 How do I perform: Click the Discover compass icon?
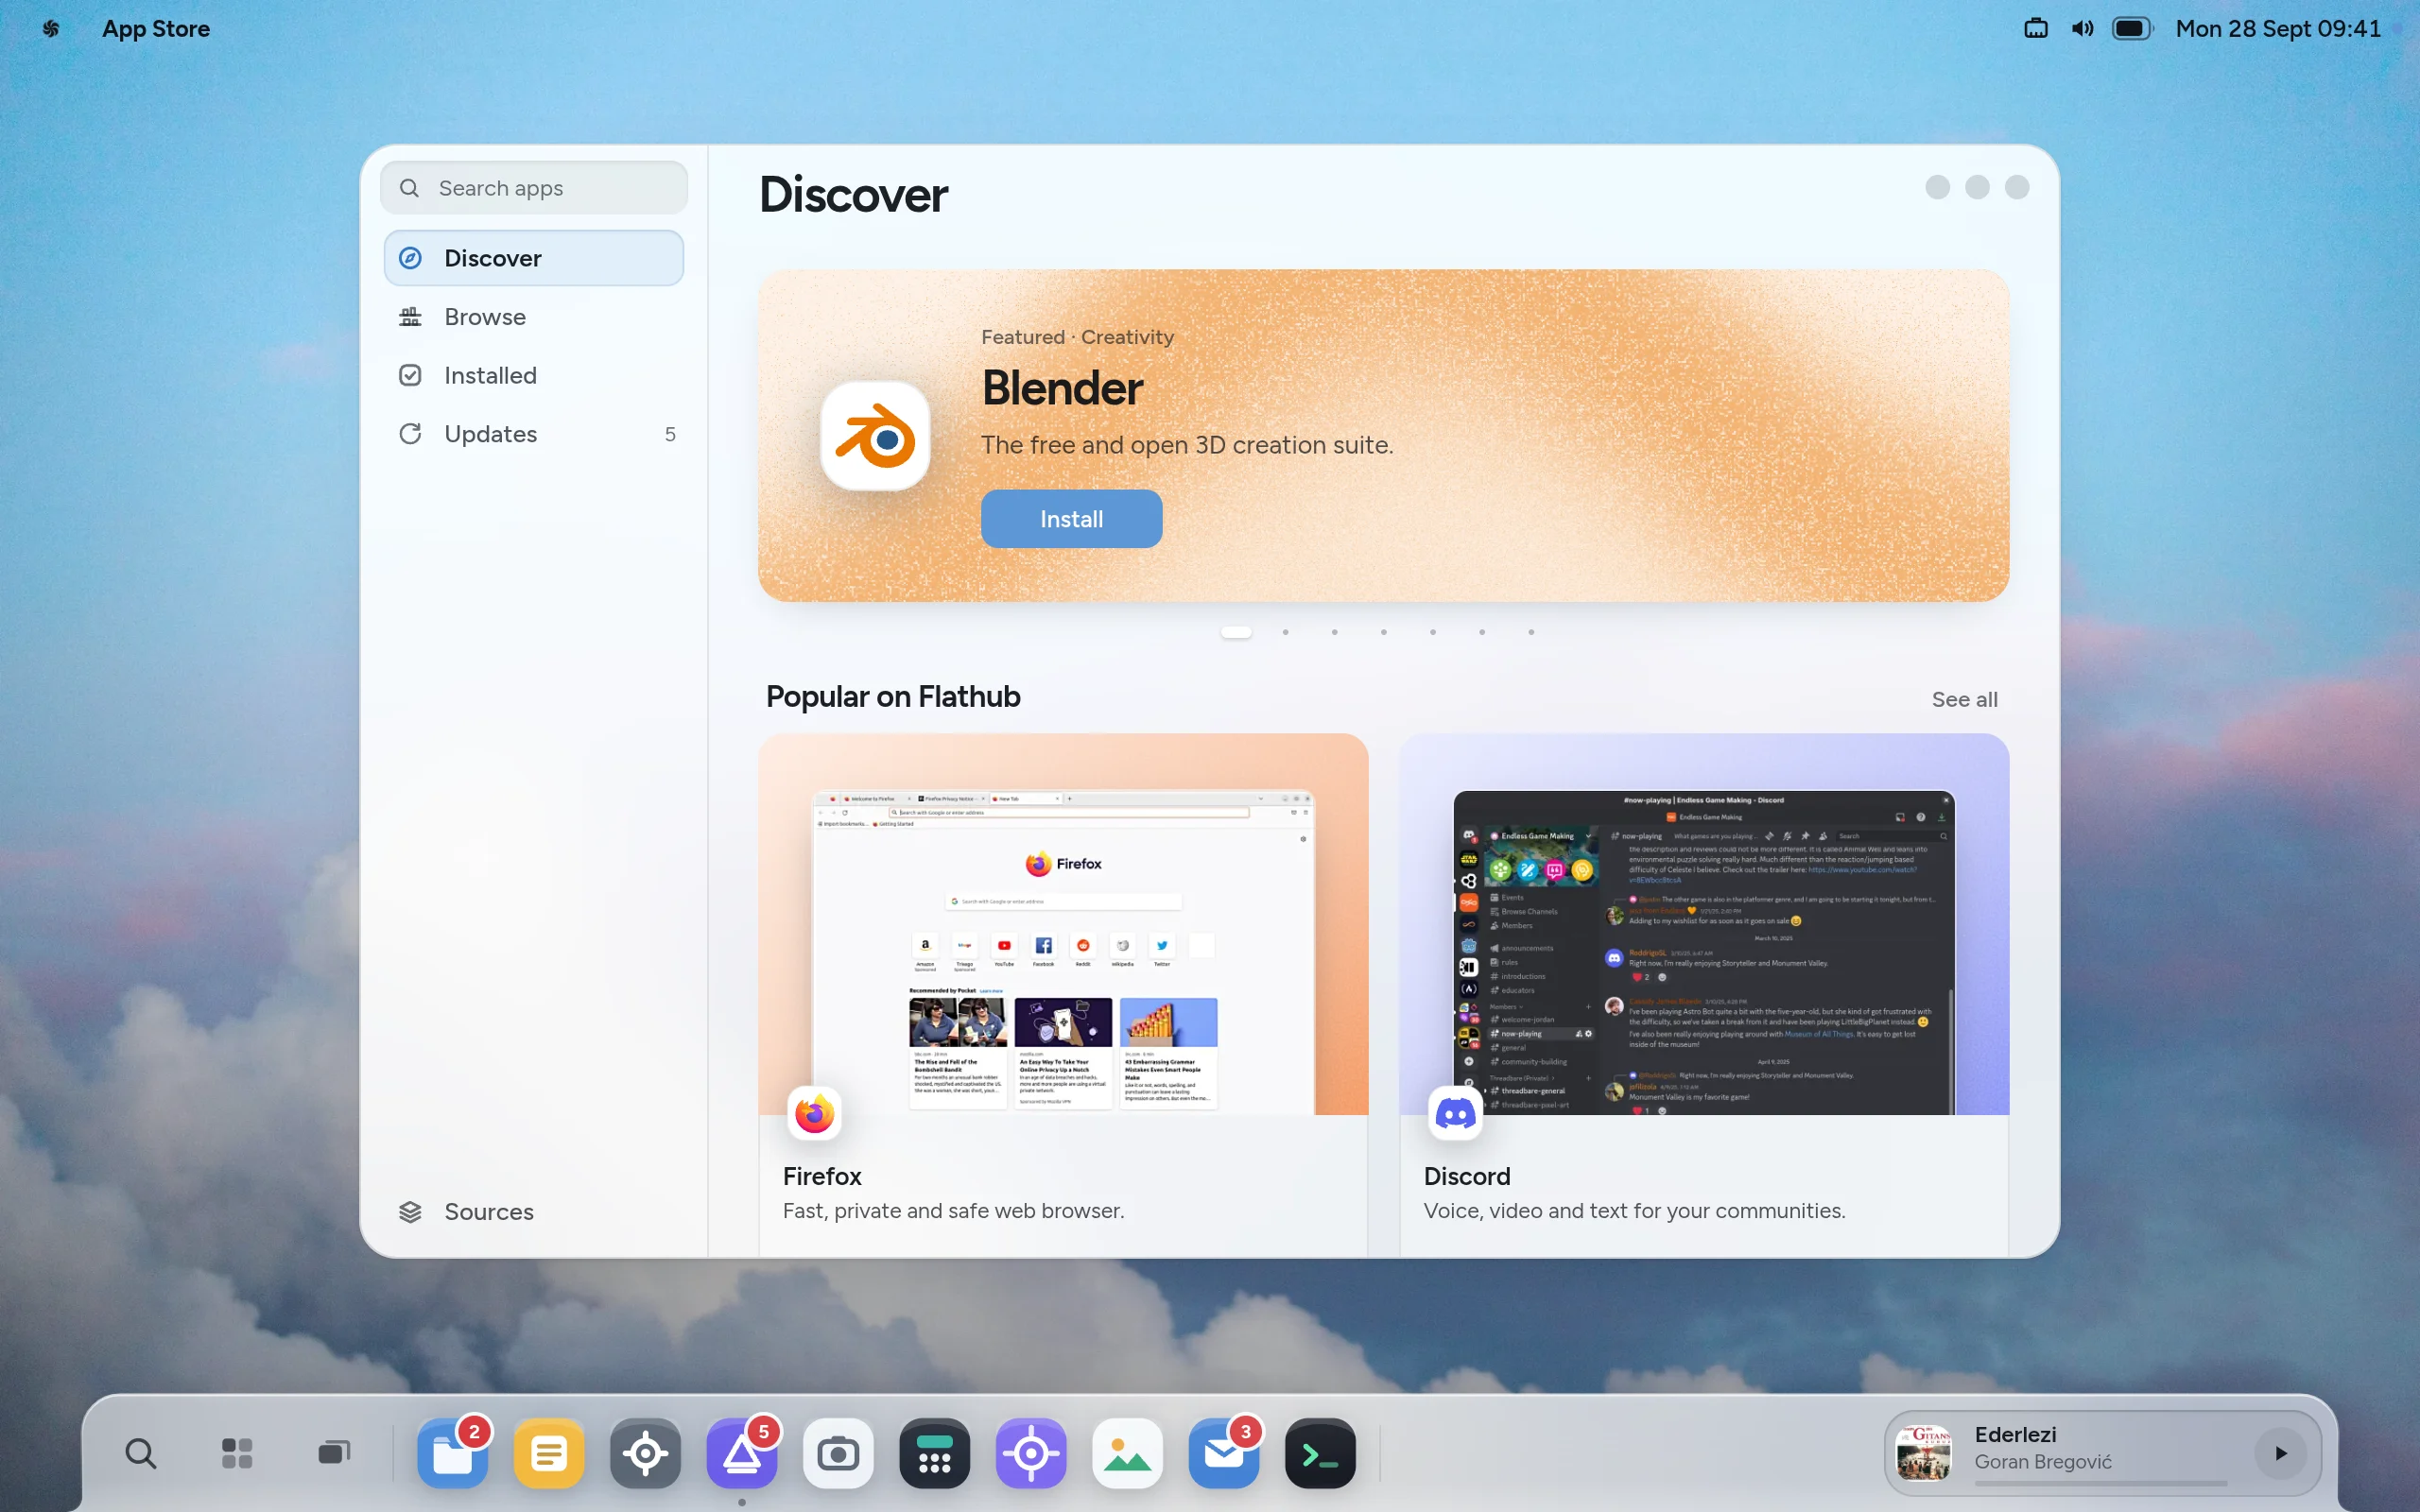point(410,258)
